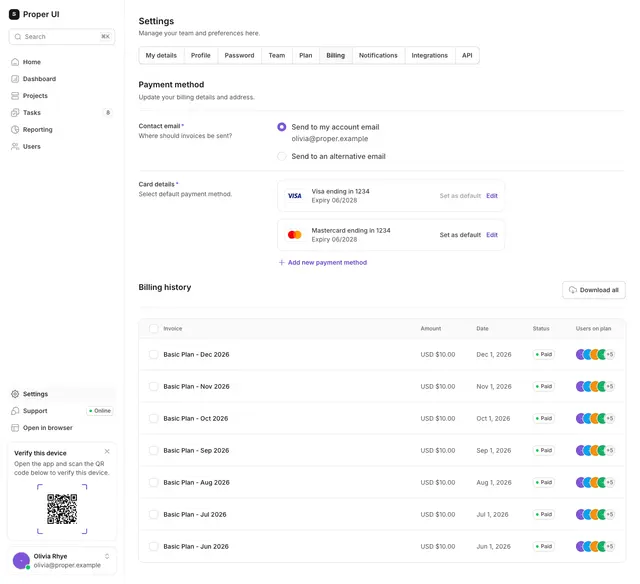This screenshot has width=640, height=584.
Task: Click the Support headset icon
Action: coord(15,411)
